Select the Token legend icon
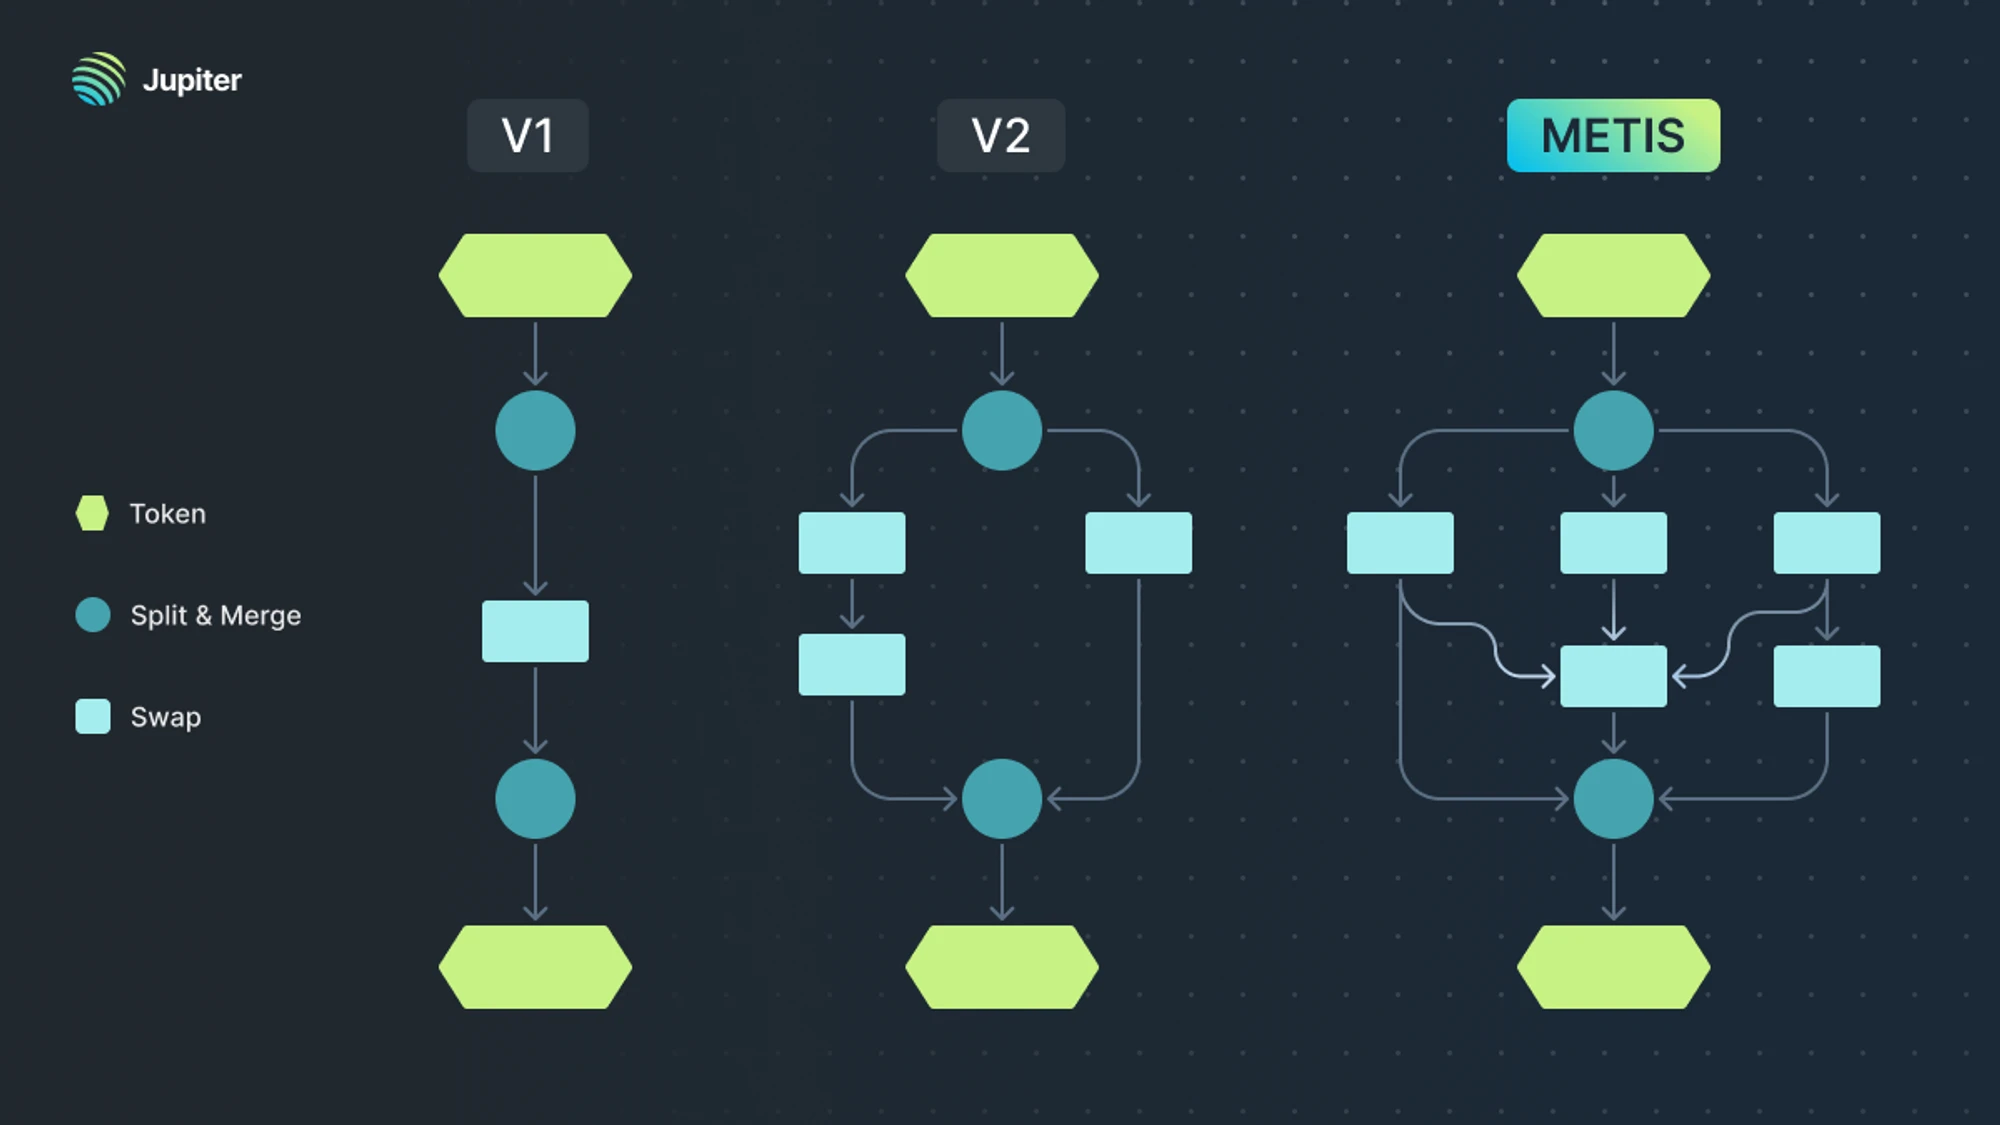Viewport: 2000px width, 1125px height. [x=87, y=512]
